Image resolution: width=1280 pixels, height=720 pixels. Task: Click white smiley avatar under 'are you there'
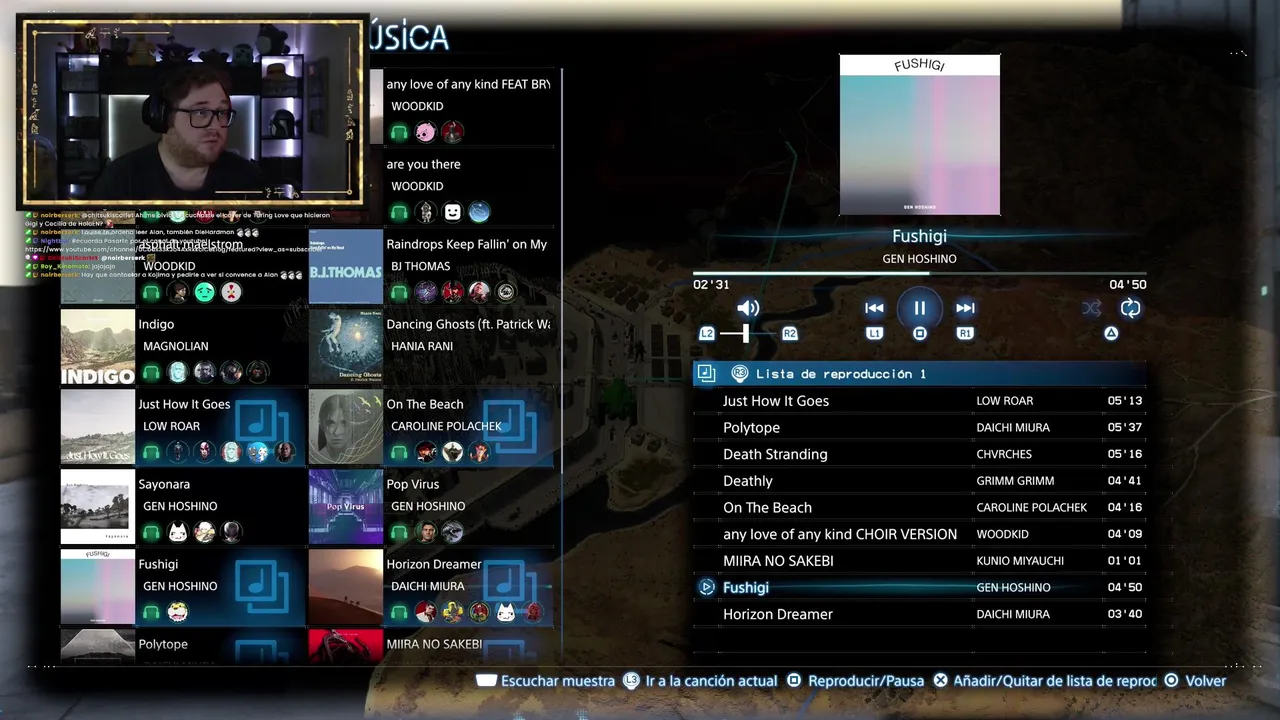(452, 212)
